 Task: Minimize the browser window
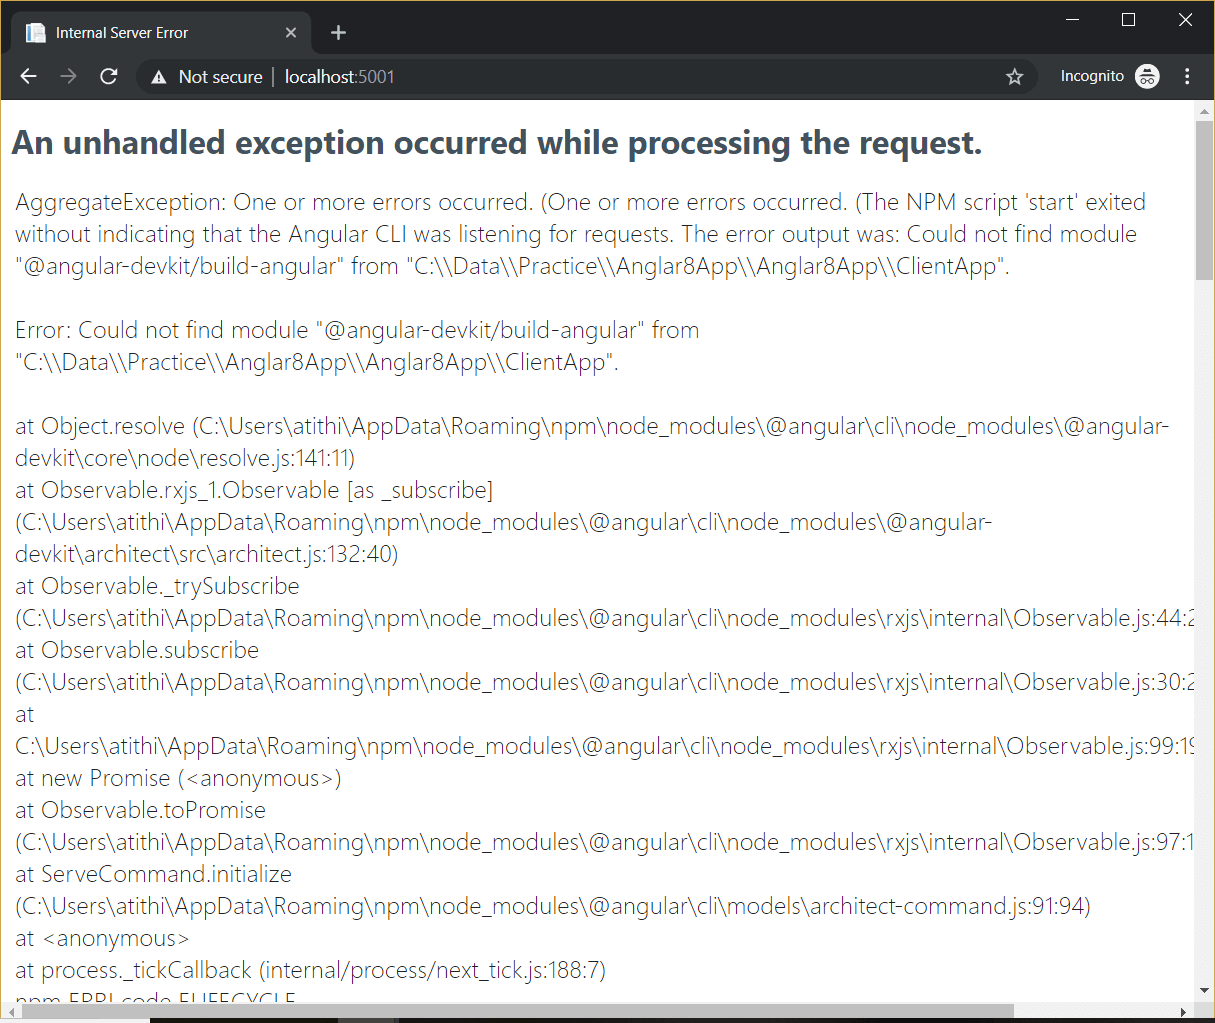point(1072,19)
